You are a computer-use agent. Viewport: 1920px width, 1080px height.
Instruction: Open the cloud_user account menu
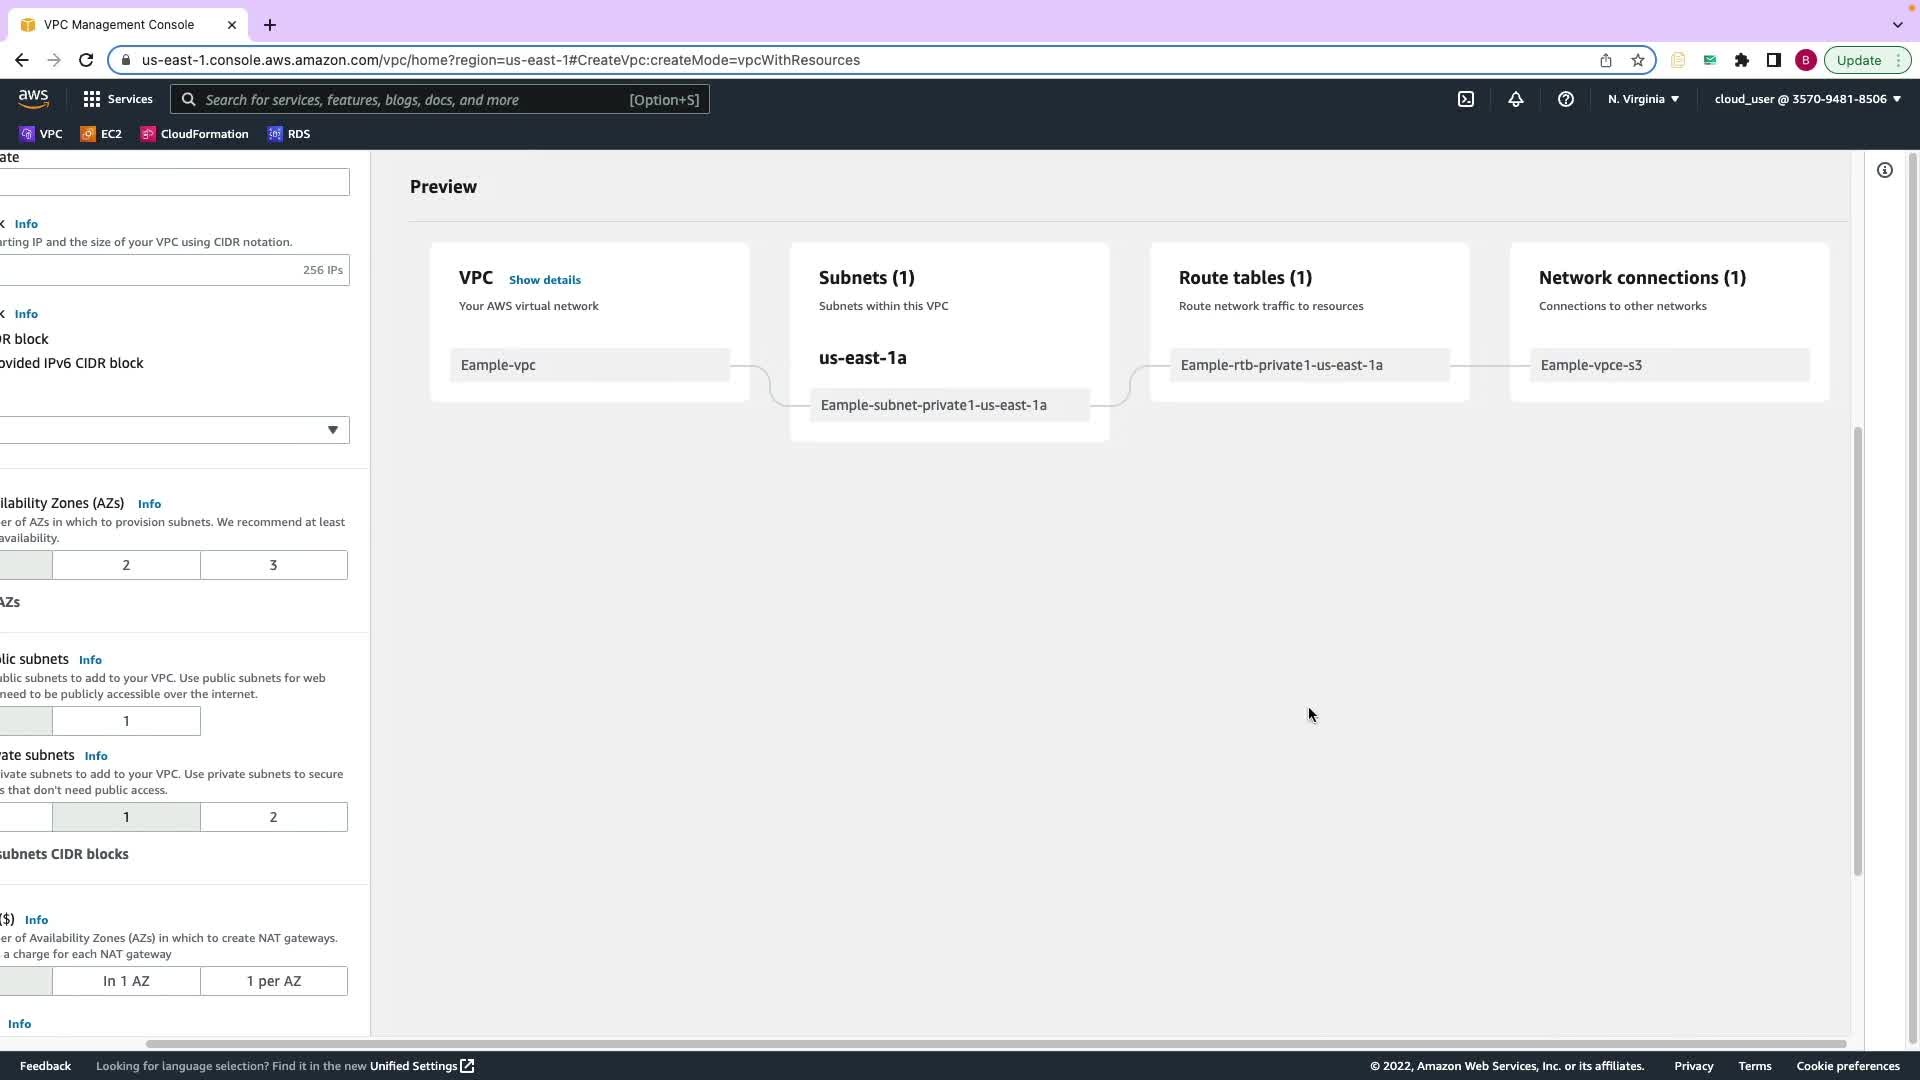[1807, 99]
